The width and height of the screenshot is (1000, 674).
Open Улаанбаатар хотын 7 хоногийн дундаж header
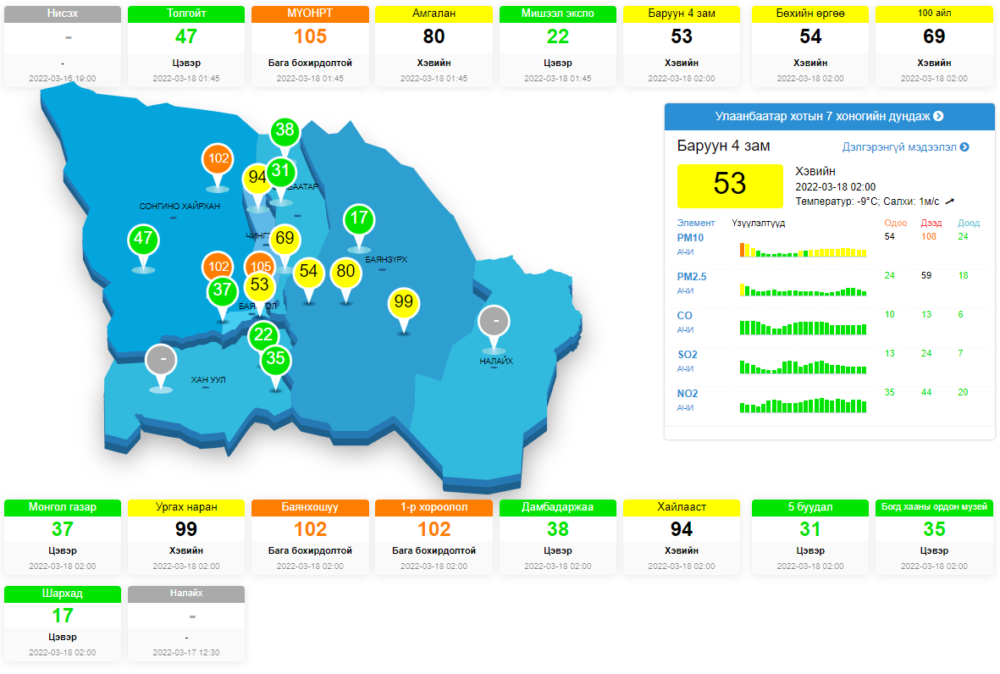pyautogui.click(x=829, y=116)
